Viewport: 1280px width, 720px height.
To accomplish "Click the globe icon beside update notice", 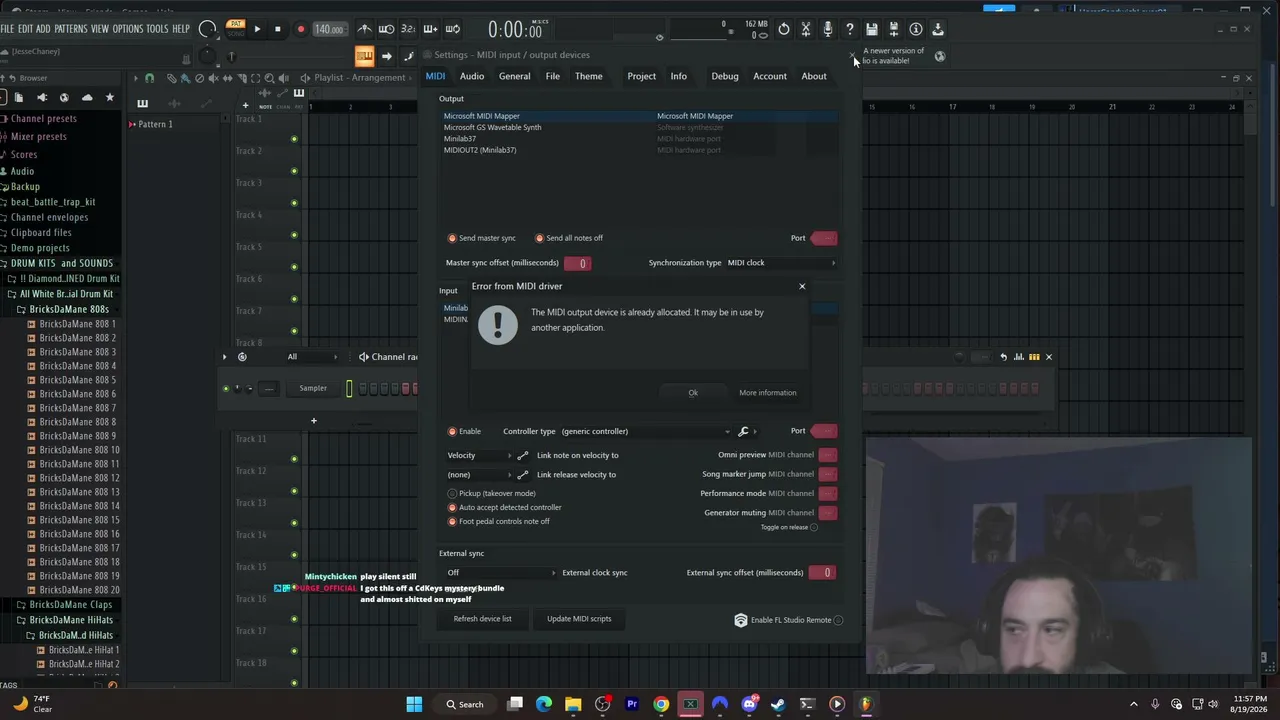I will [940, 56].
